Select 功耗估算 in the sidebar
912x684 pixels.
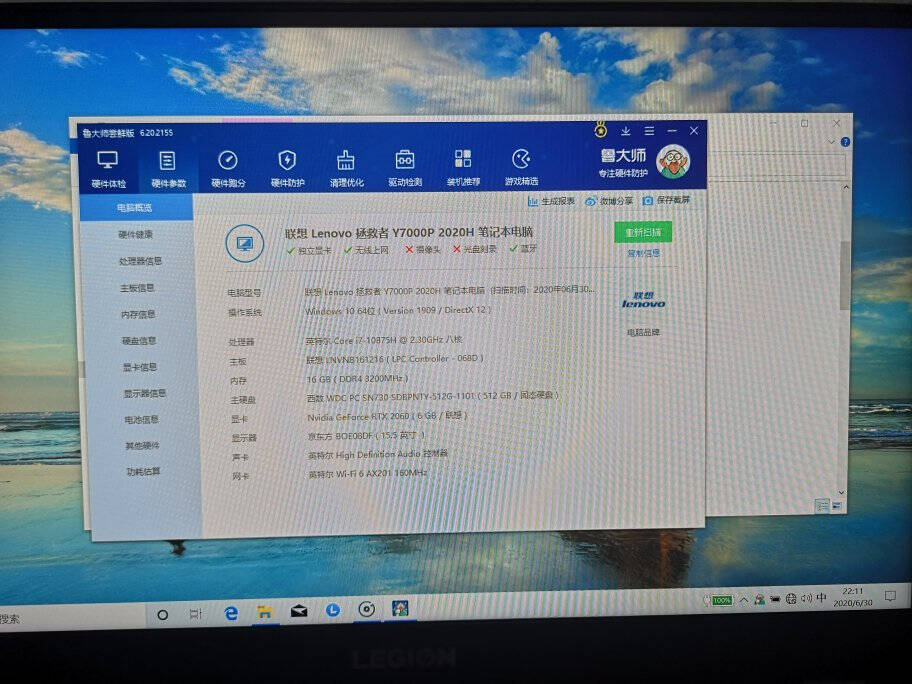(x=144, y=472)
